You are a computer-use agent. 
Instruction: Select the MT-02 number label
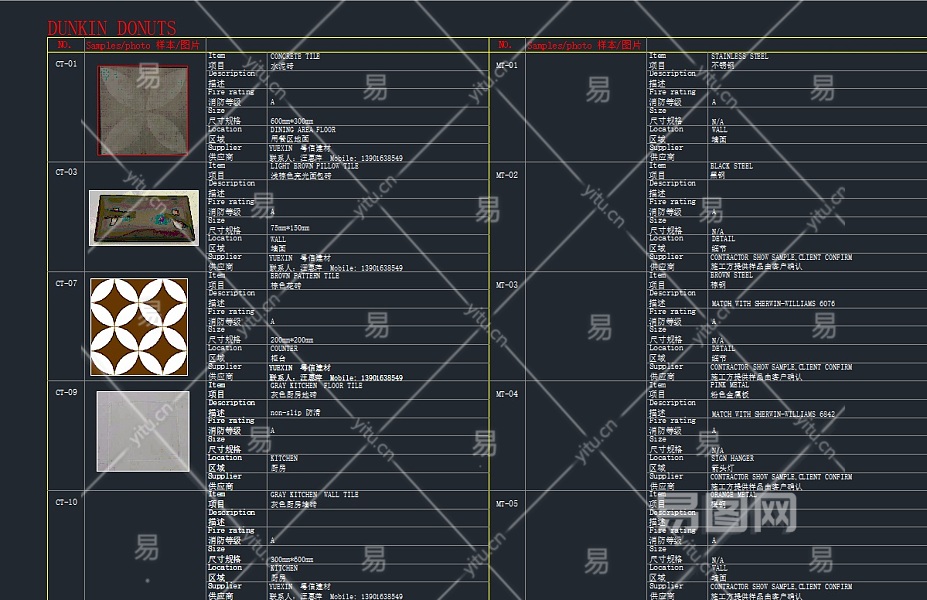507,175
